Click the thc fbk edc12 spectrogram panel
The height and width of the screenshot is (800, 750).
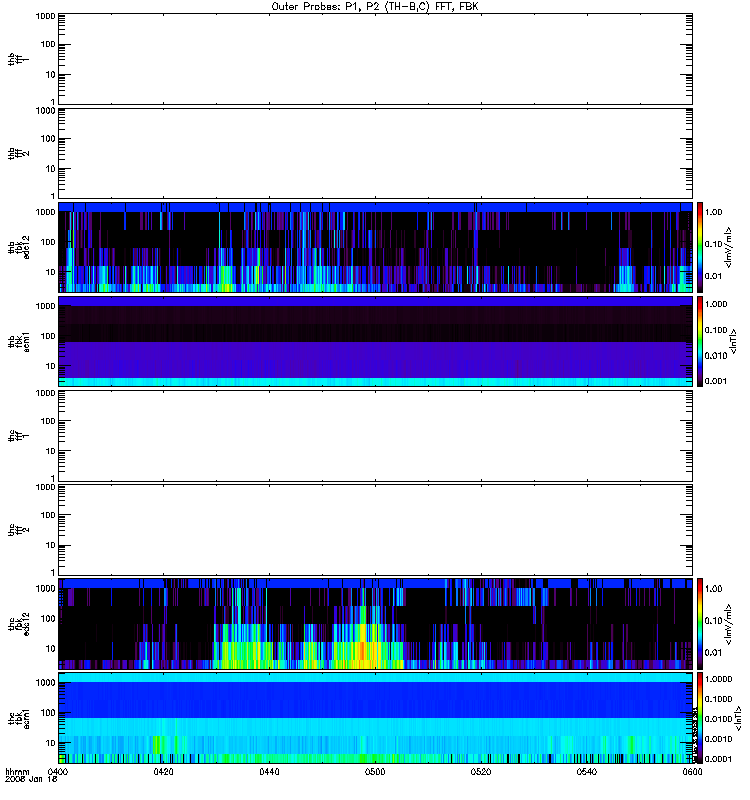pyautogui.click(x=375, y=624)
